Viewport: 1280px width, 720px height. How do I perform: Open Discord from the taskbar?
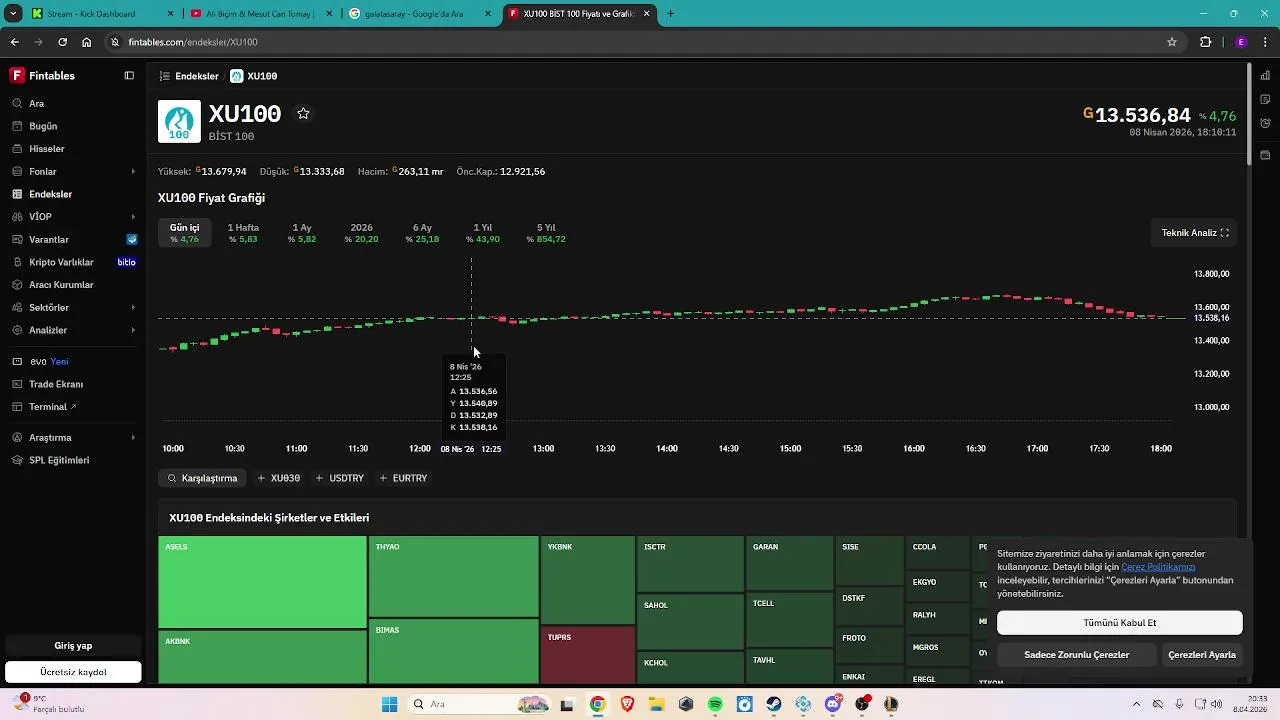(x=833, y=704)
